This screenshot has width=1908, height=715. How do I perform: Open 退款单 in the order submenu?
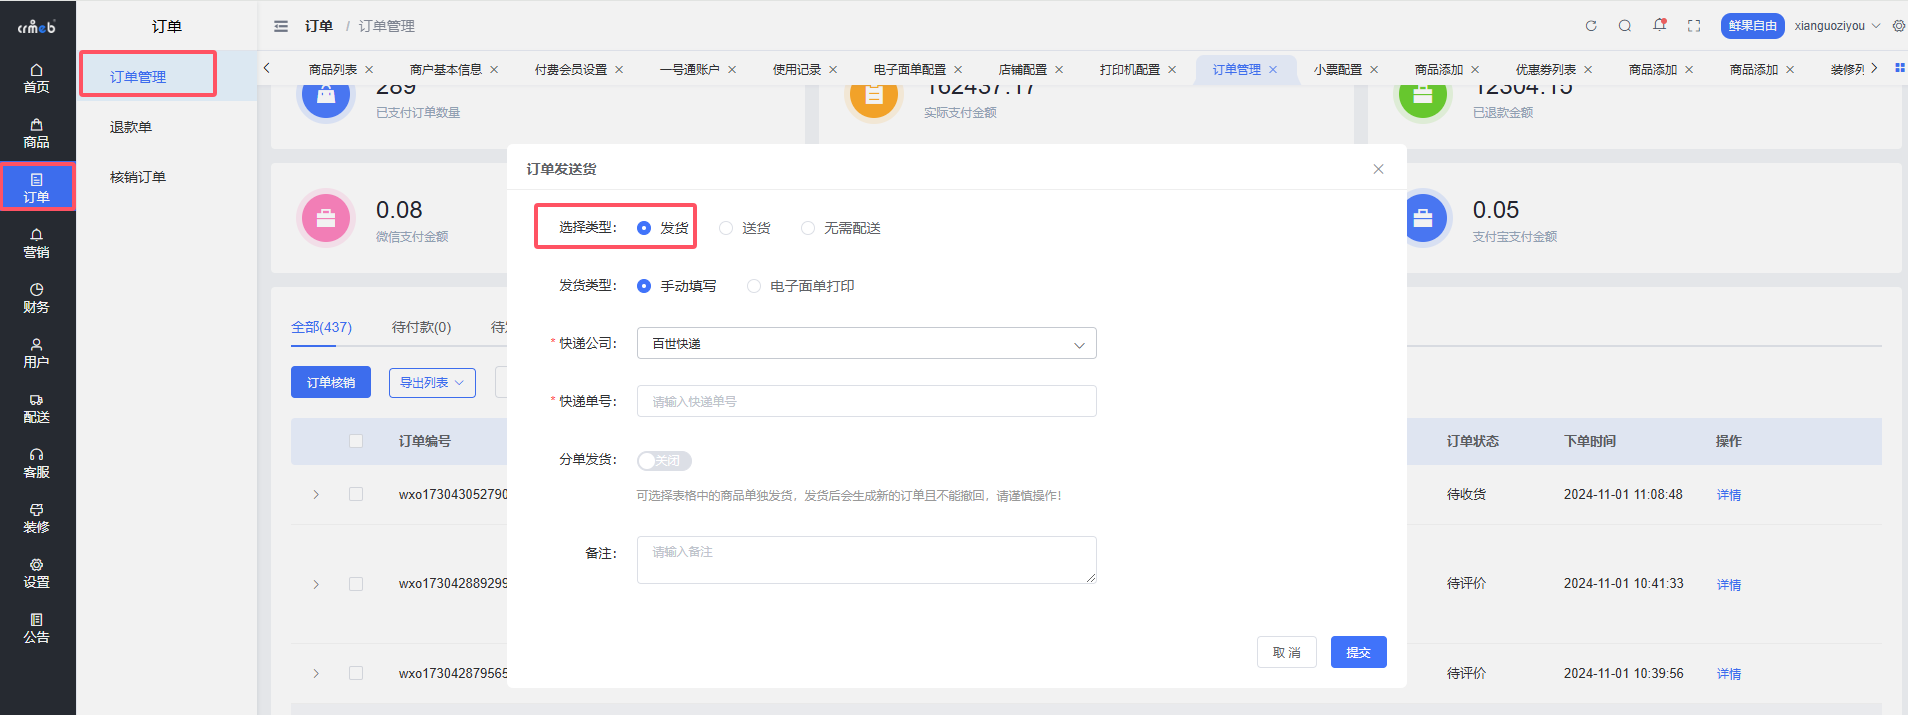coord(131,127)
